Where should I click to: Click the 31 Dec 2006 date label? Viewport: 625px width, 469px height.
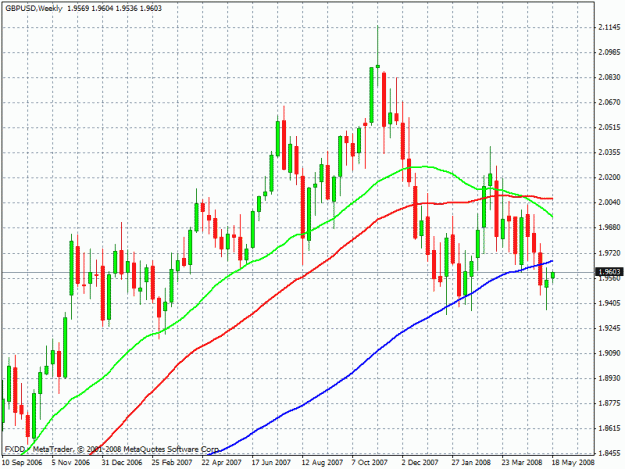(x=122, y=462)
